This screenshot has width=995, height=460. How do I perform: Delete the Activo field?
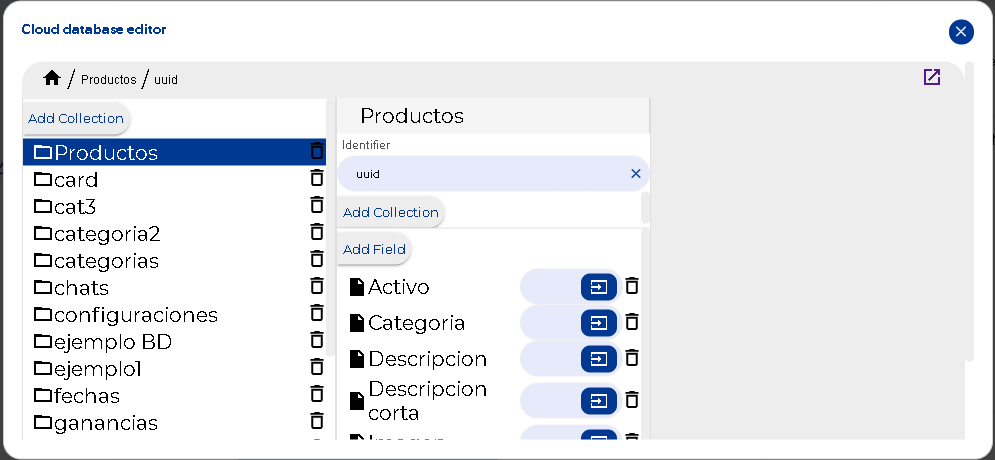(631, 286)
